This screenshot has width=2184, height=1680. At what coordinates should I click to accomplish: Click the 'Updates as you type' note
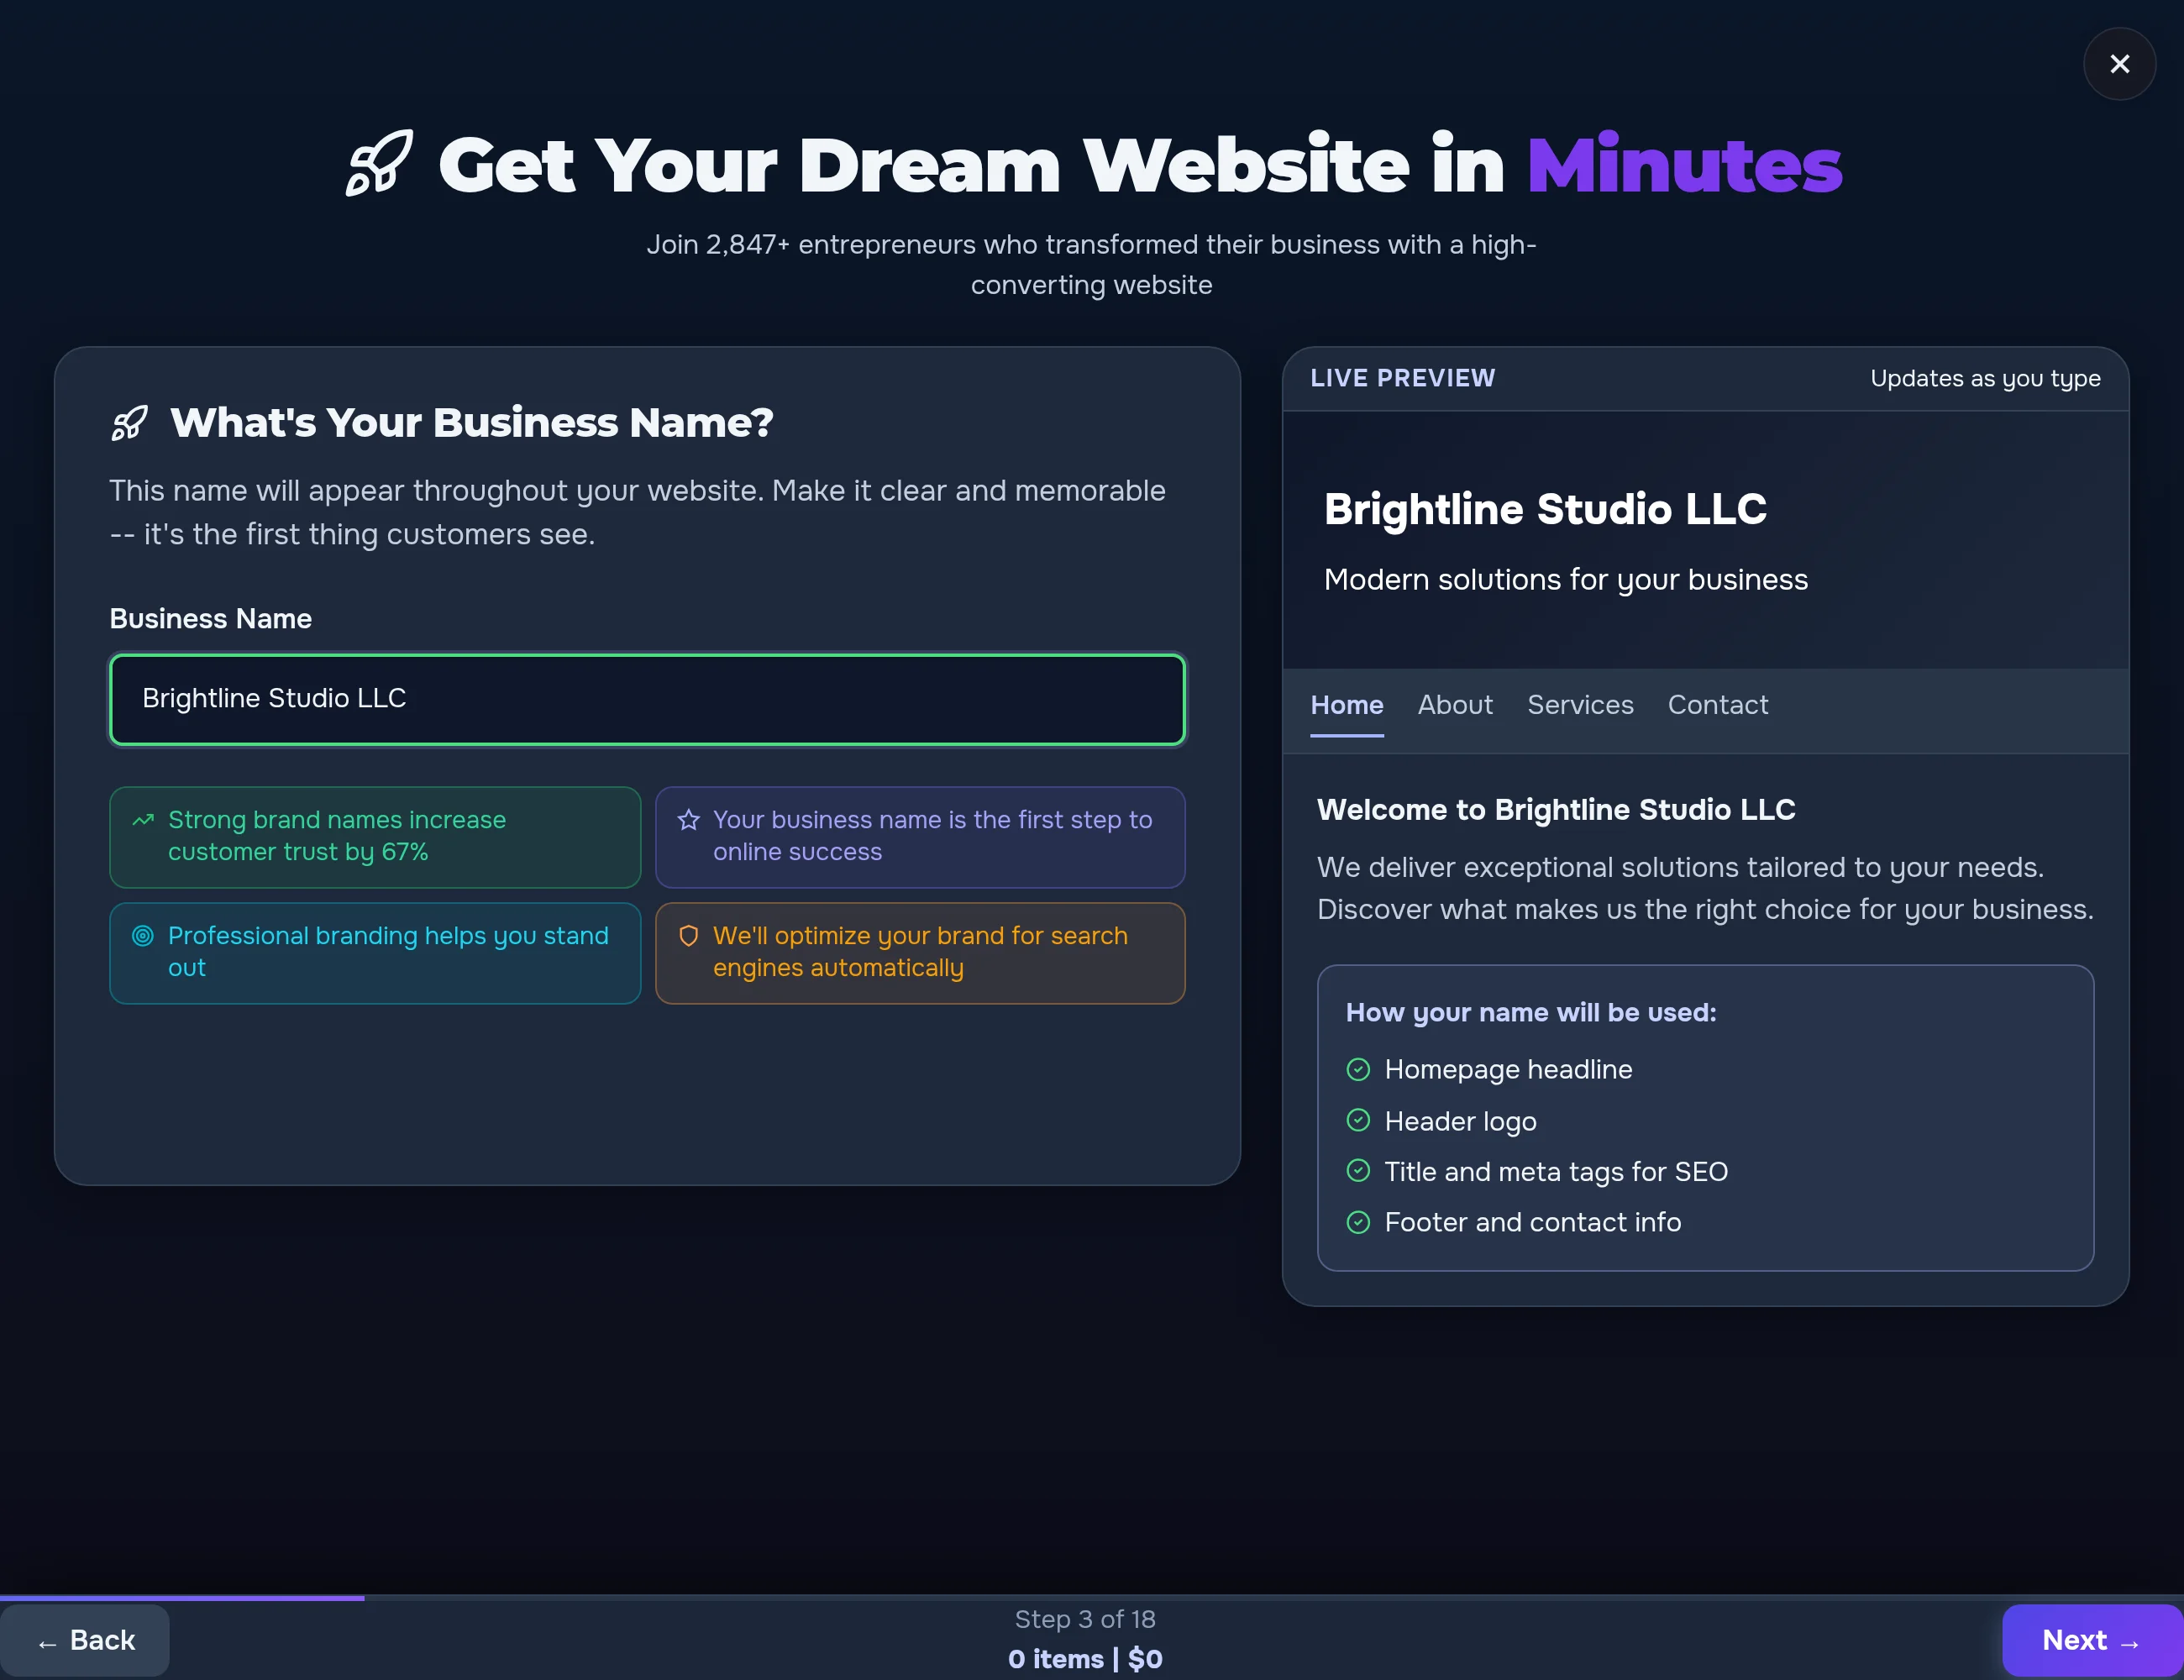click(1985, 378)
